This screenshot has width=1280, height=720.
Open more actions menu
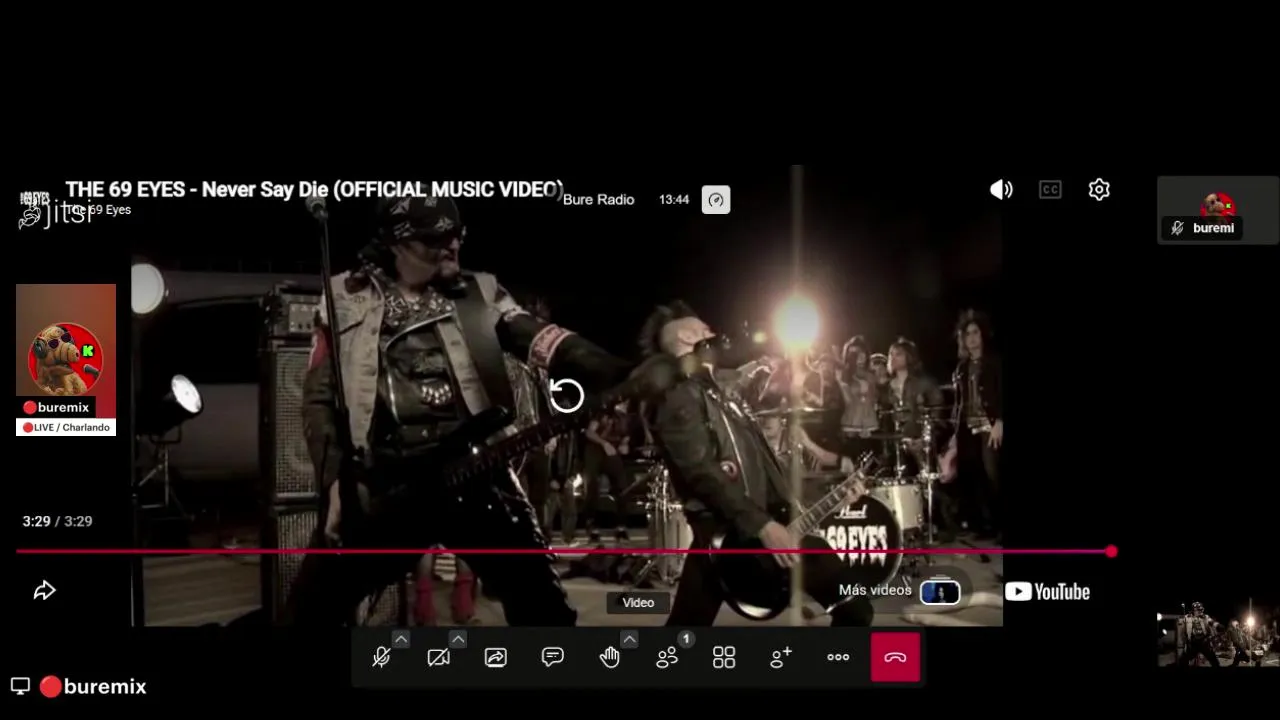point(838,657)
